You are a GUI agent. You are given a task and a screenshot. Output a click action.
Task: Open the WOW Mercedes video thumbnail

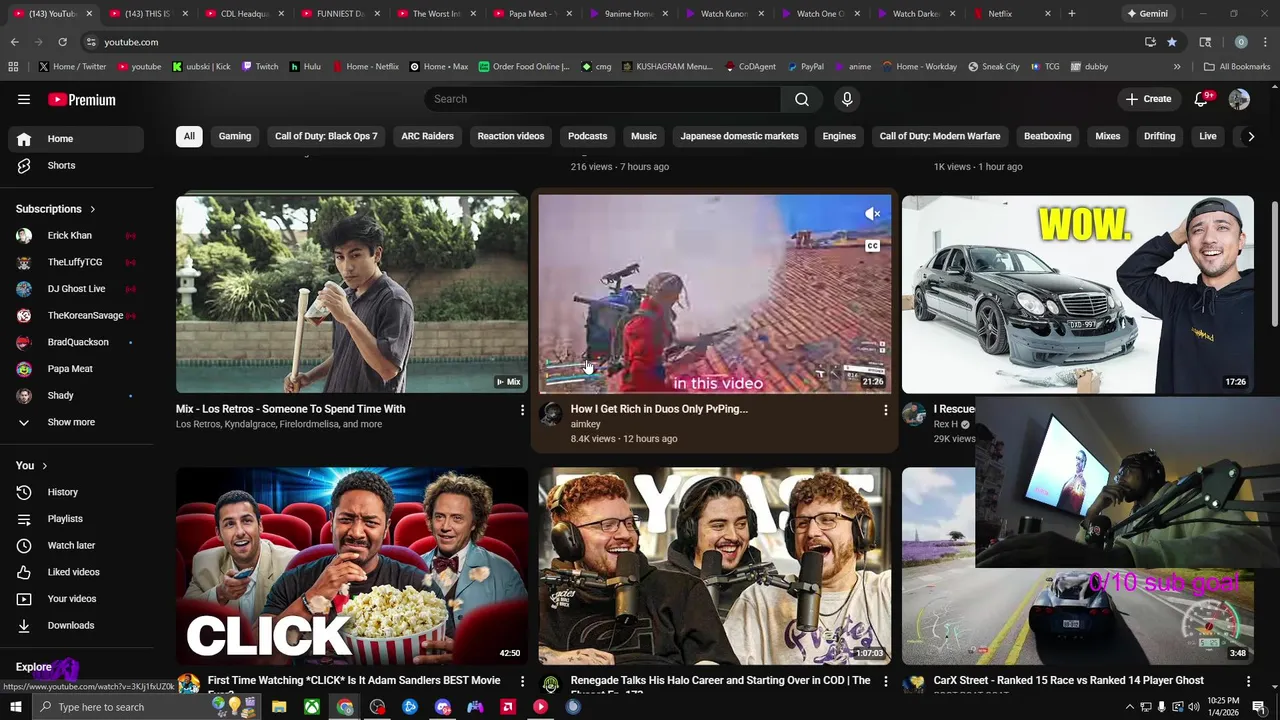(x=1077, y=294)
